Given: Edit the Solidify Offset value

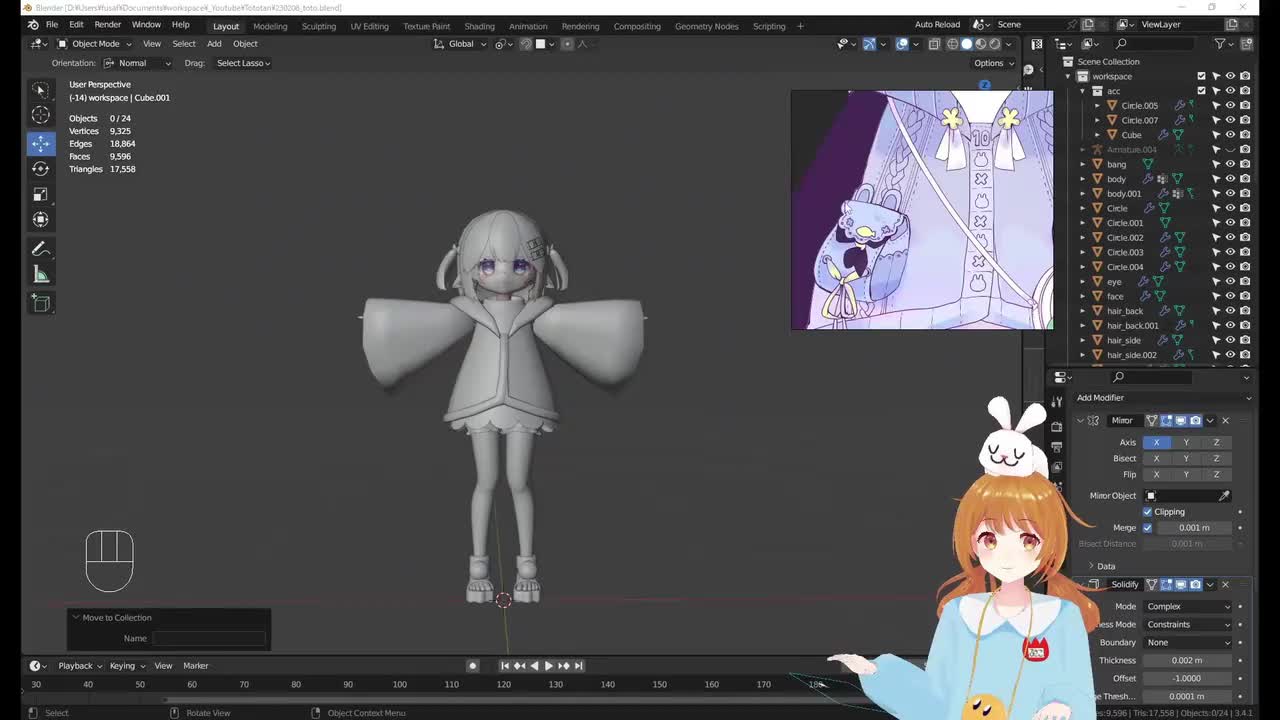Looking at the screenshot, I should pos(1188,679).
